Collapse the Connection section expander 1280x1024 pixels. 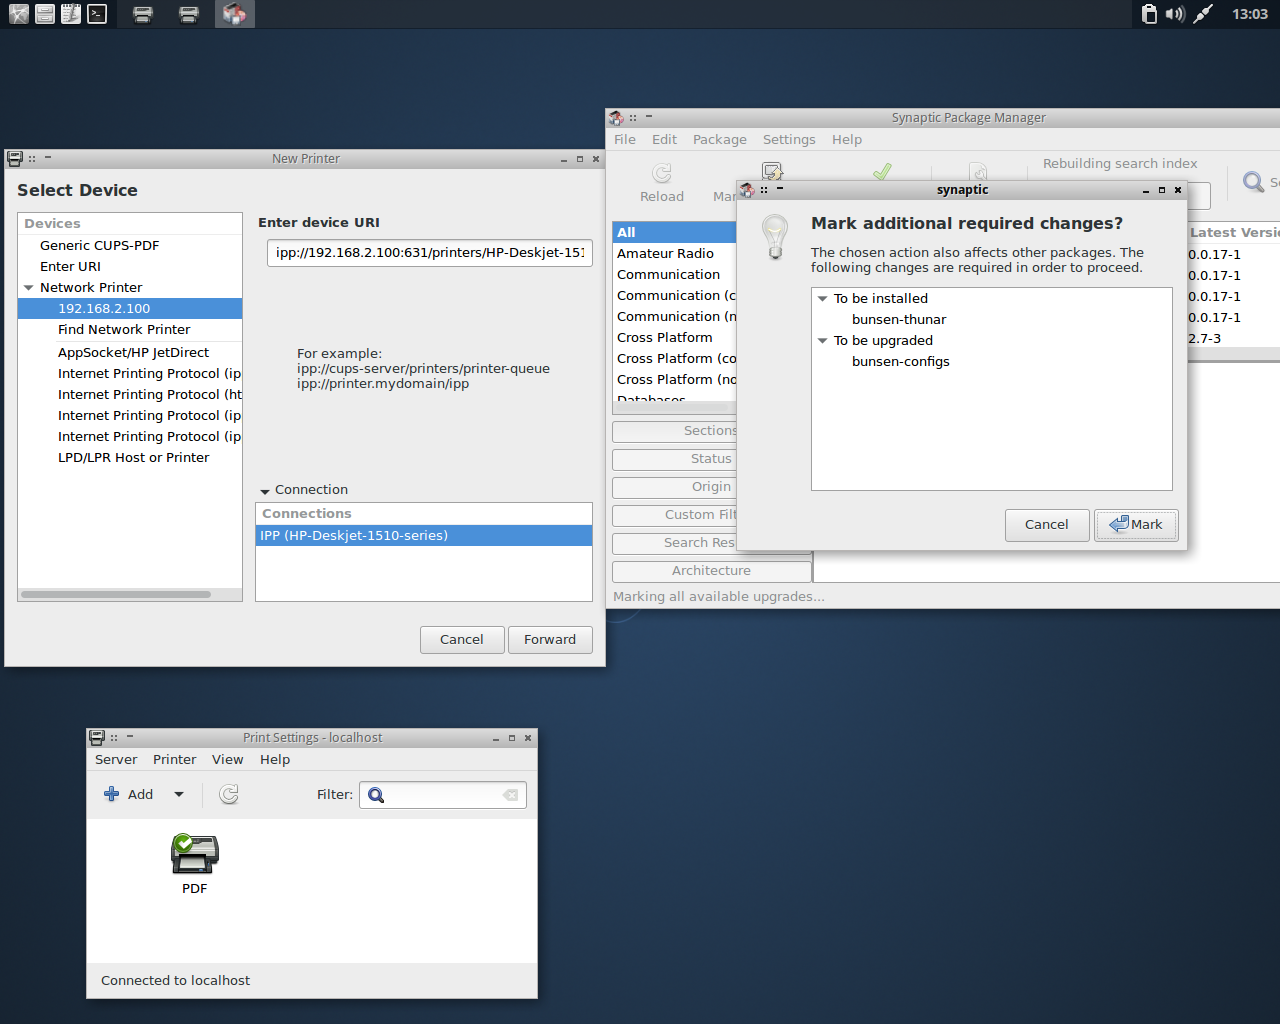(265, 491)
